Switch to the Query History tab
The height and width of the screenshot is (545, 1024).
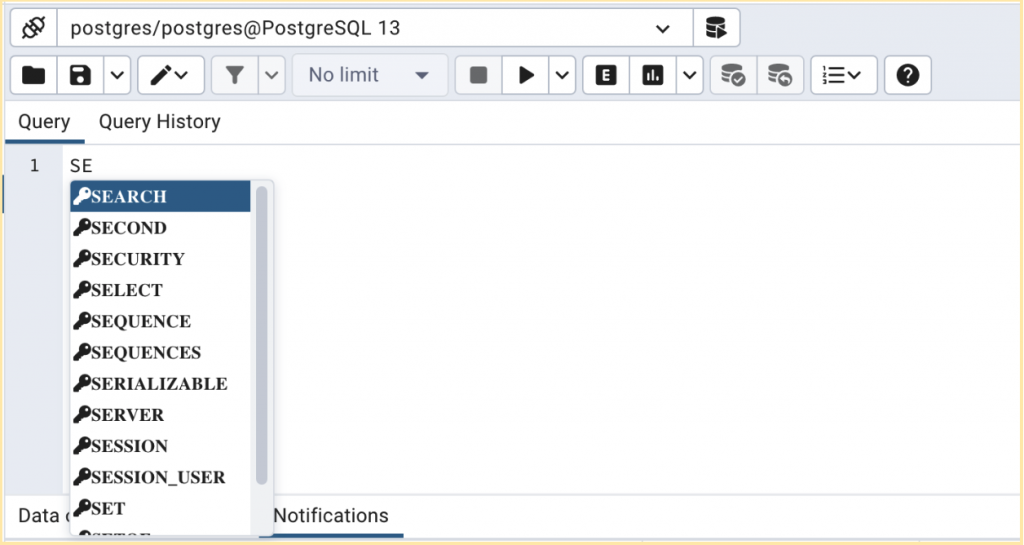[x=159, y=122]
